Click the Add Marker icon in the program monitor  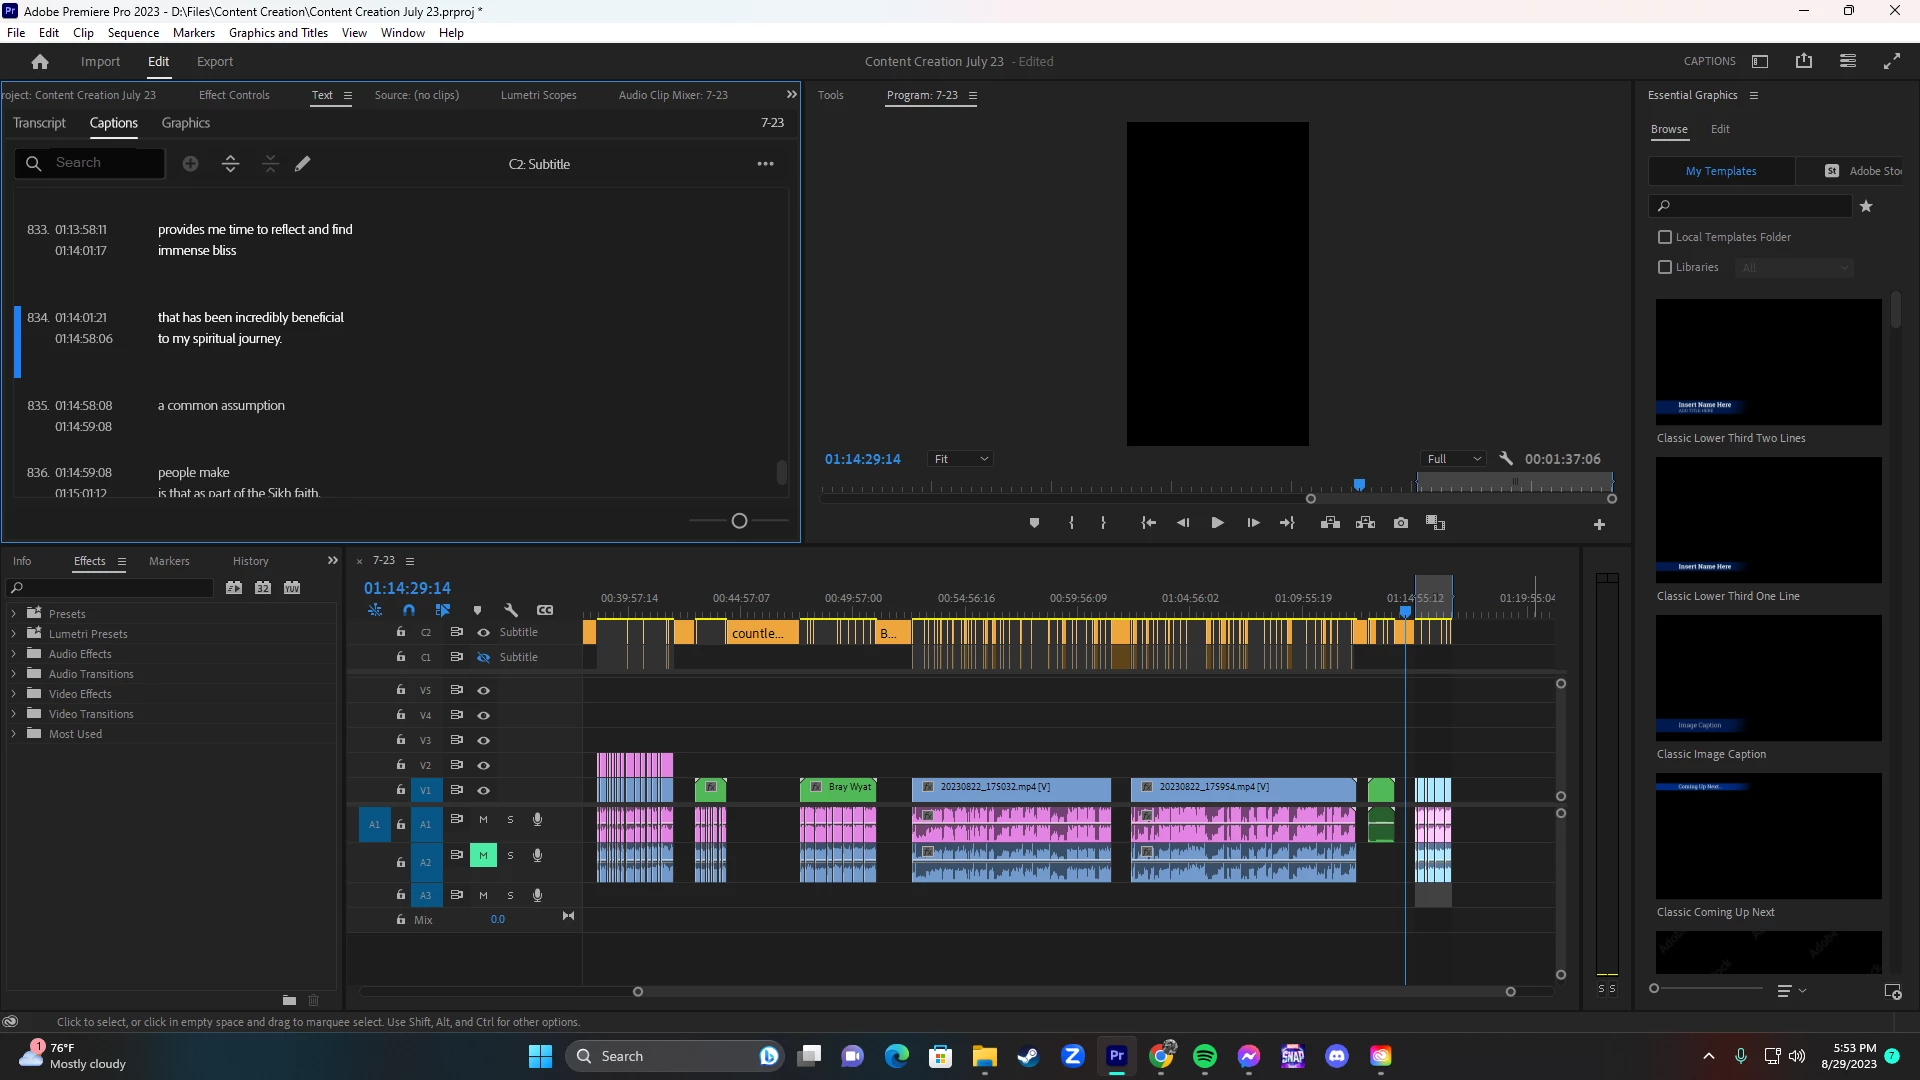[1034, 523]
